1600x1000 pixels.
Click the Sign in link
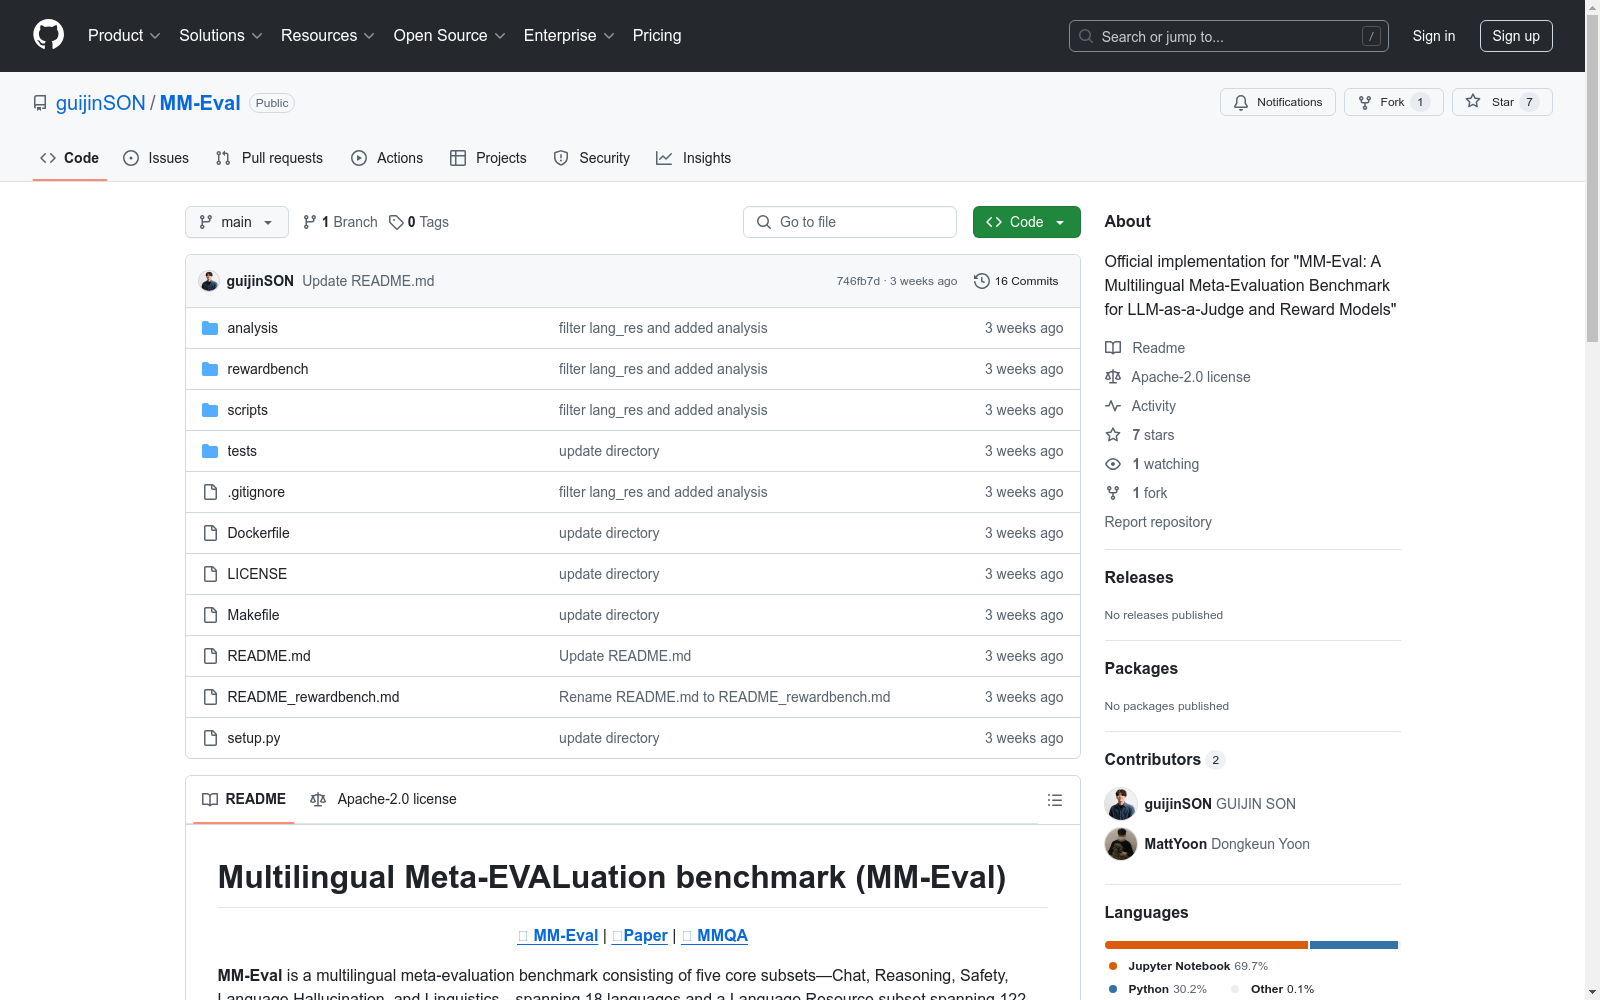1434,36
